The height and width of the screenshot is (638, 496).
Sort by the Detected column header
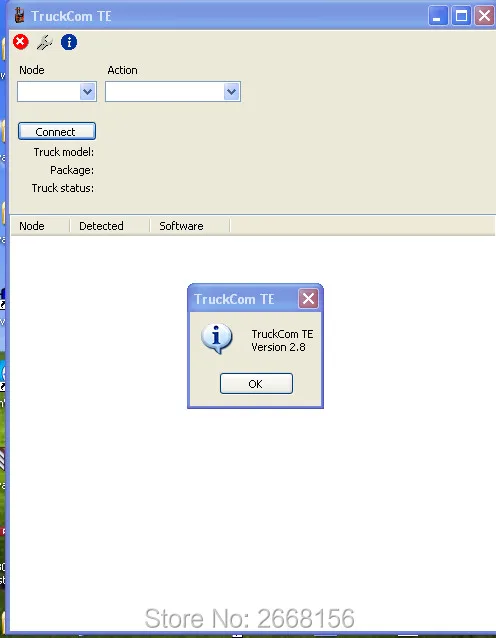point(110,226)
